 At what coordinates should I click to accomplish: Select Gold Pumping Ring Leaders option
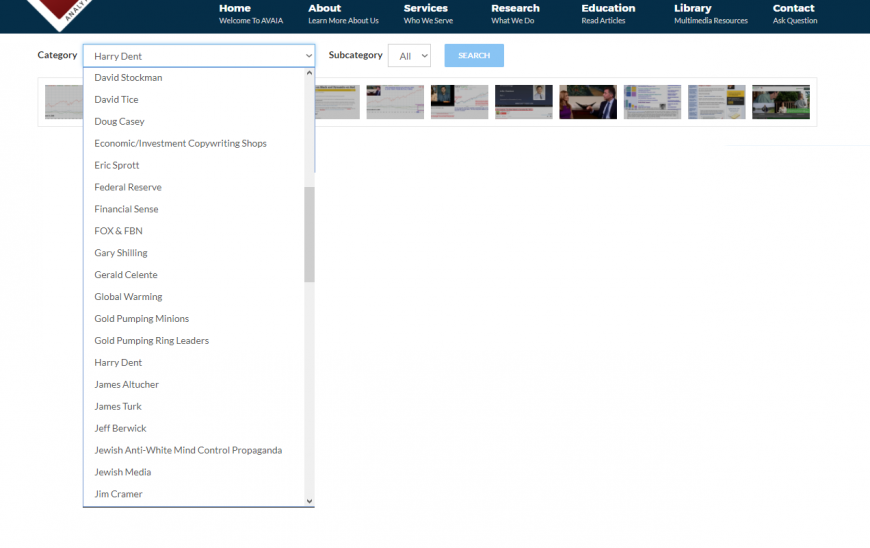coord(151,341)
